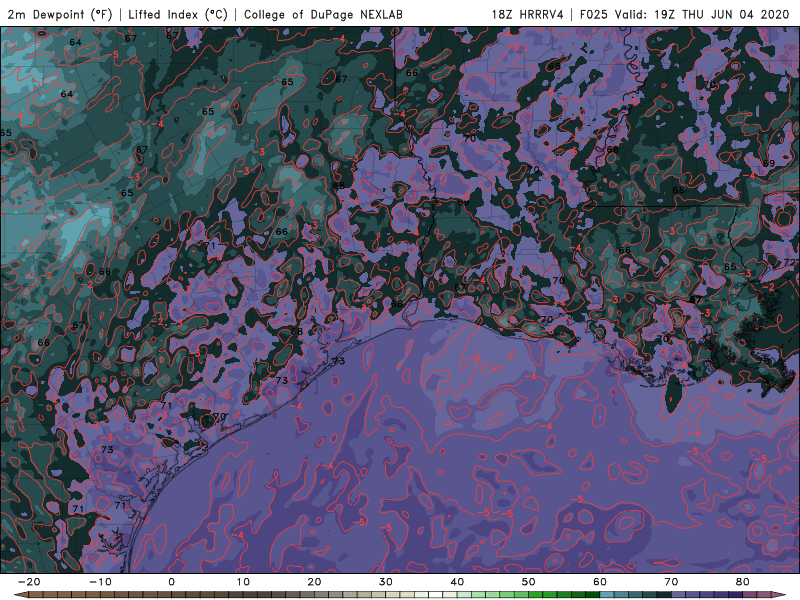The image size is (800, 600).
Task: Click the 20 label on the color scale
Action: click(x=314, y=582)
